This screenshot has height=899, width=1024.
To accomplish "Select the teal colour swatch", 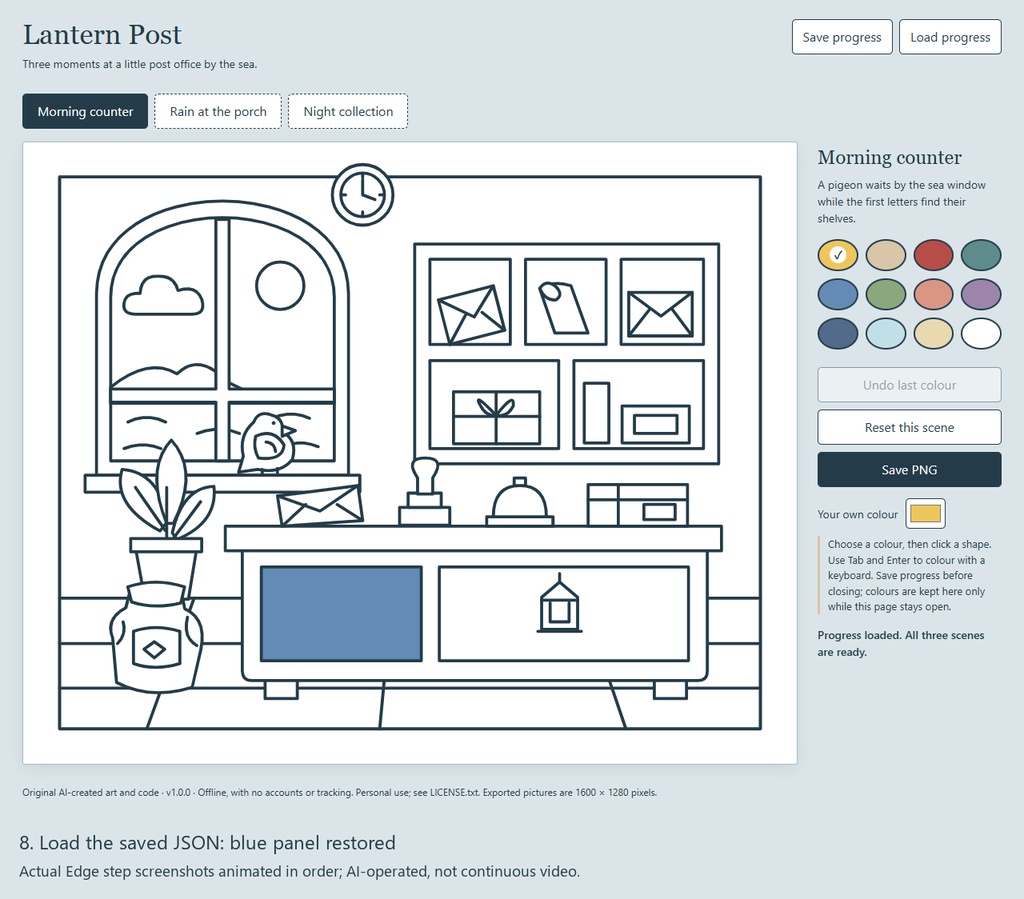I will coord(981,255).
